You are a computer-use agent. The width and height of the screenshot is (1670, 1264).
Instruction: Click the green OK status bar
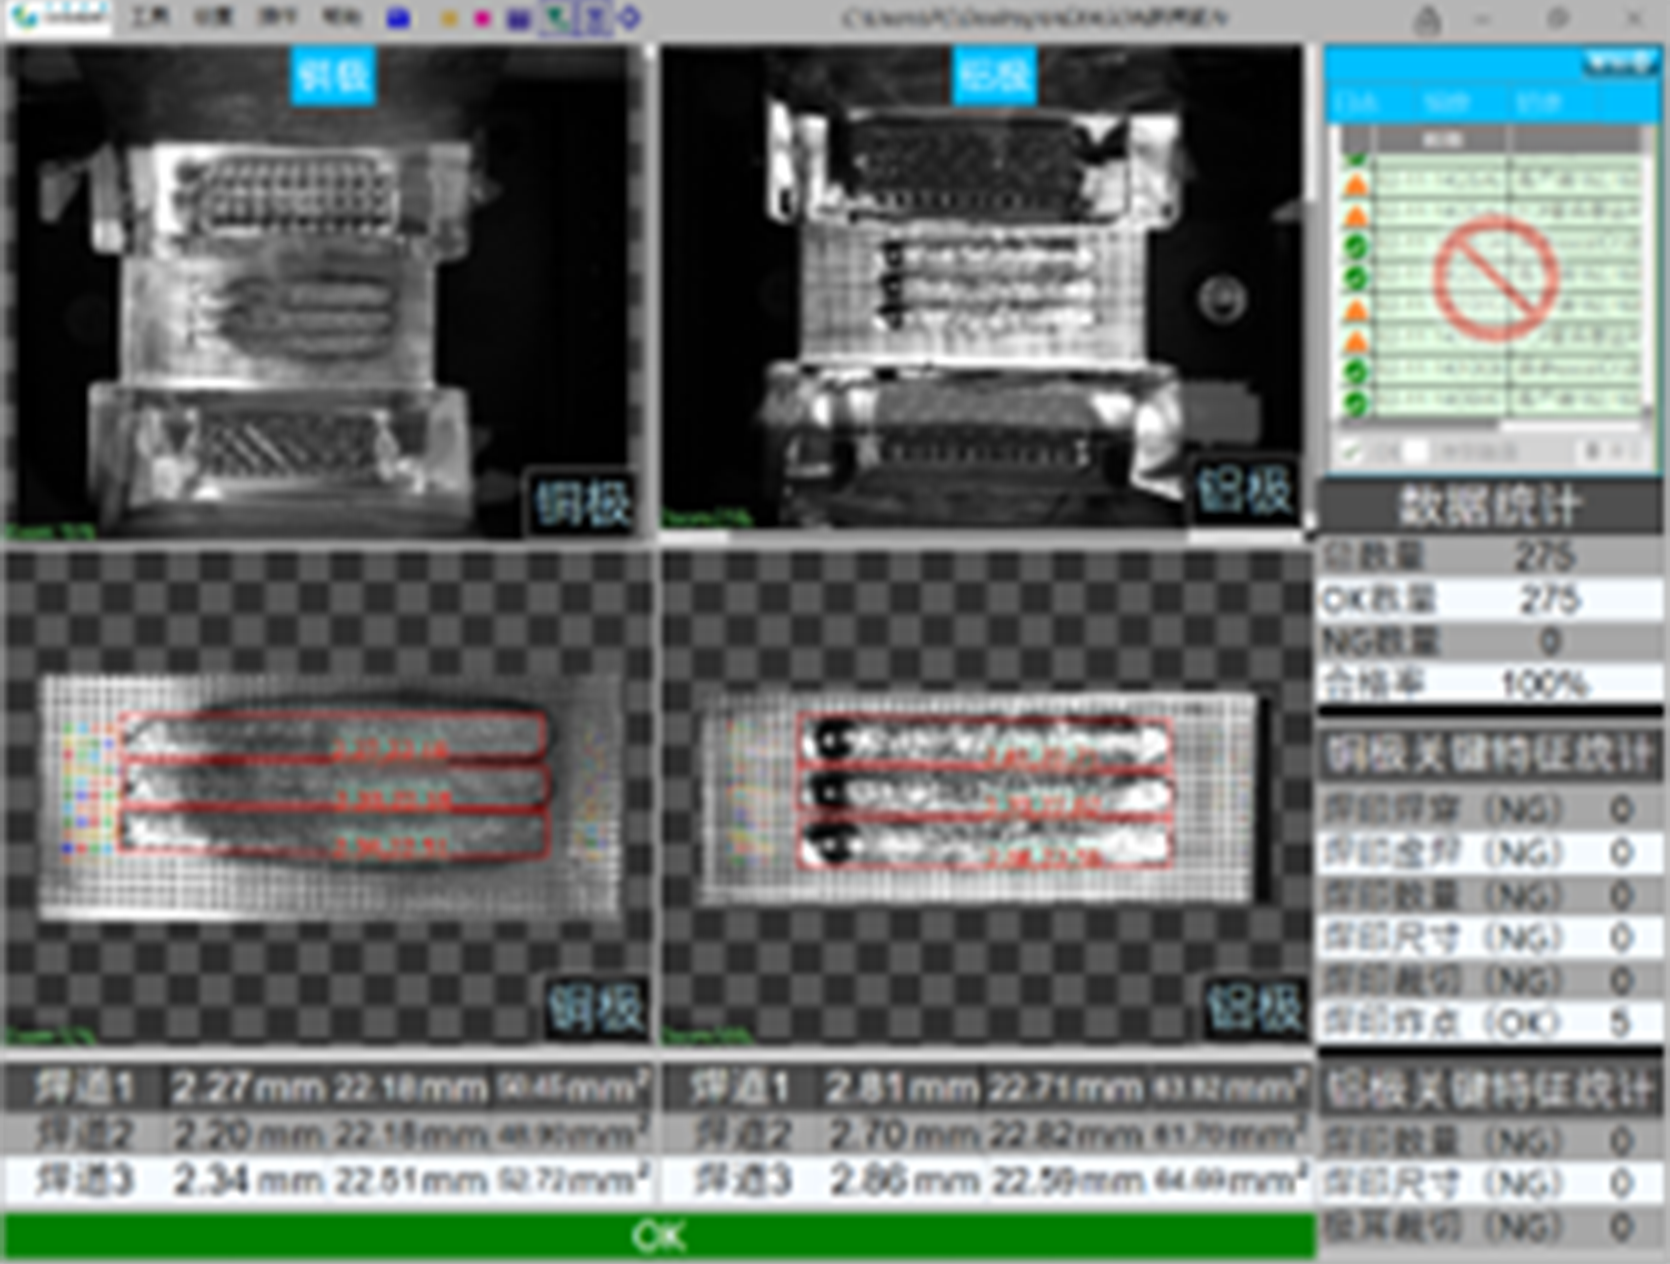tap(659, 1236)
